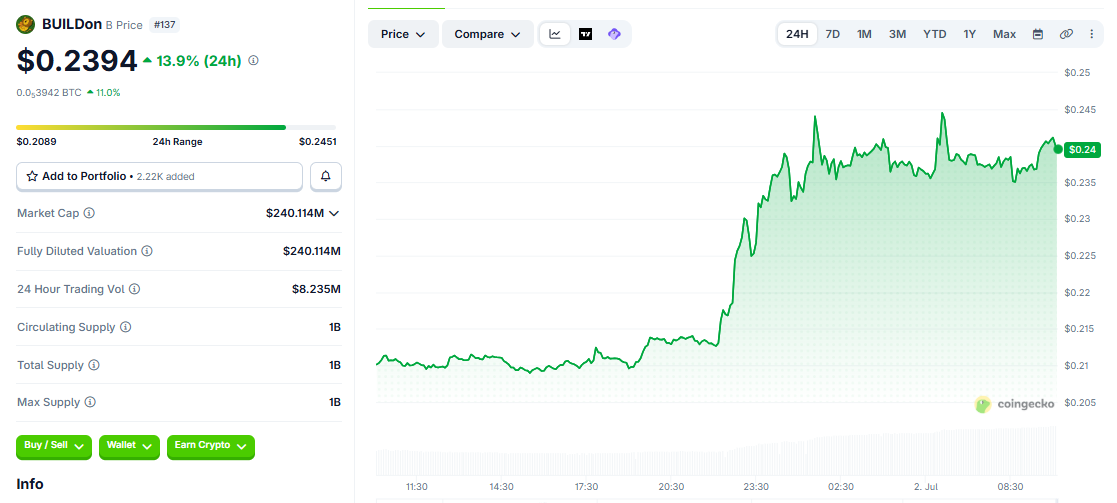Switch to the line chart view icon
This screenshot has width=1117, height=503.
555,34
